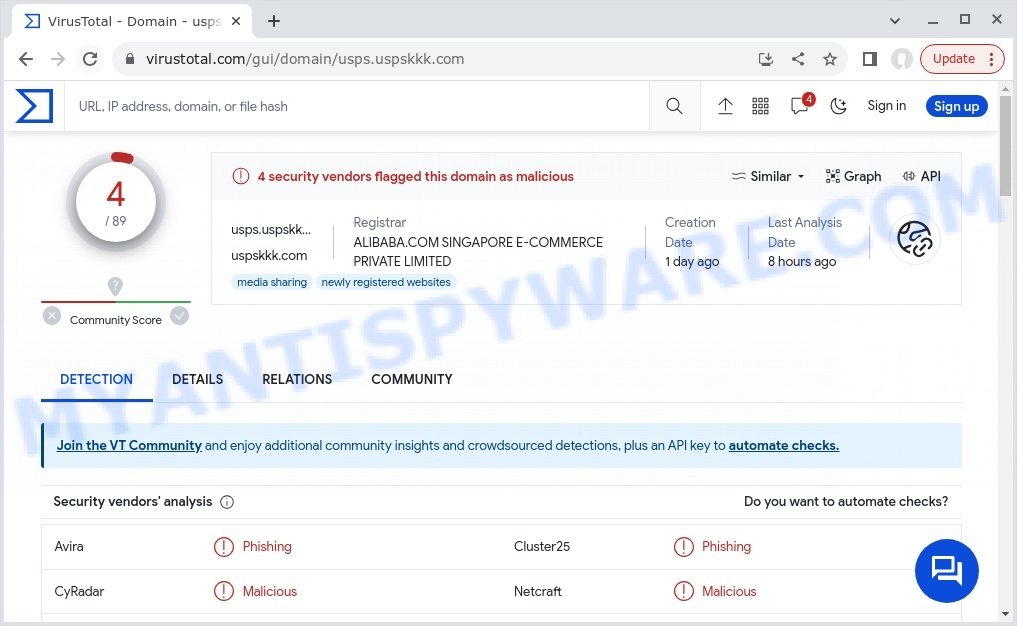Screen dimensions: 1017x626
Task: Click info icon beside Security vendors' analysis
Action: [227, 502]
